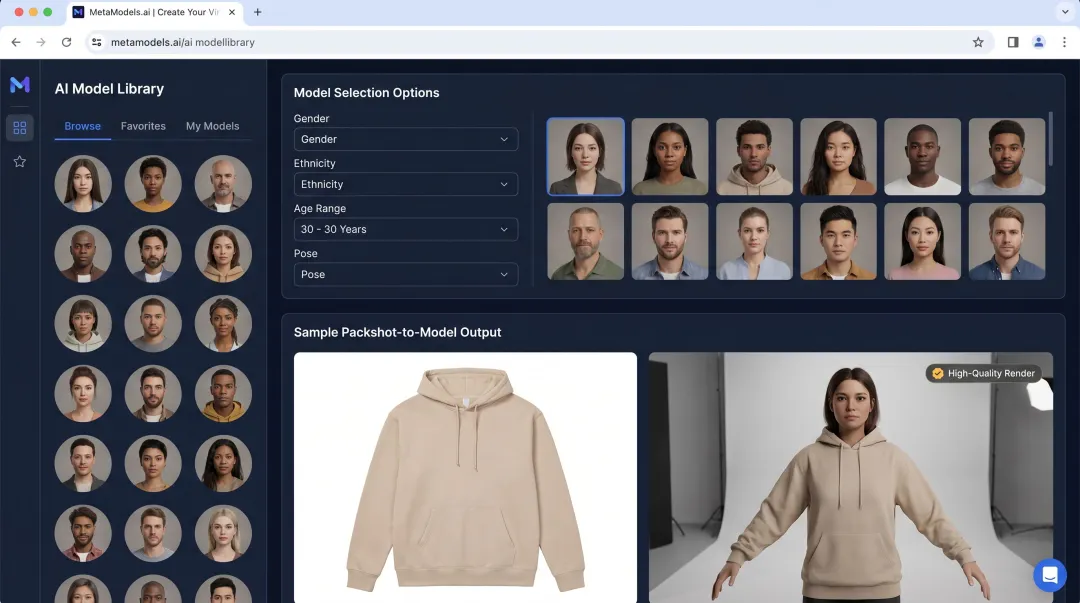This screenshot has height=603, width=1080.
Task: Choose the blonde woman avatar
Action: [223, 533]
